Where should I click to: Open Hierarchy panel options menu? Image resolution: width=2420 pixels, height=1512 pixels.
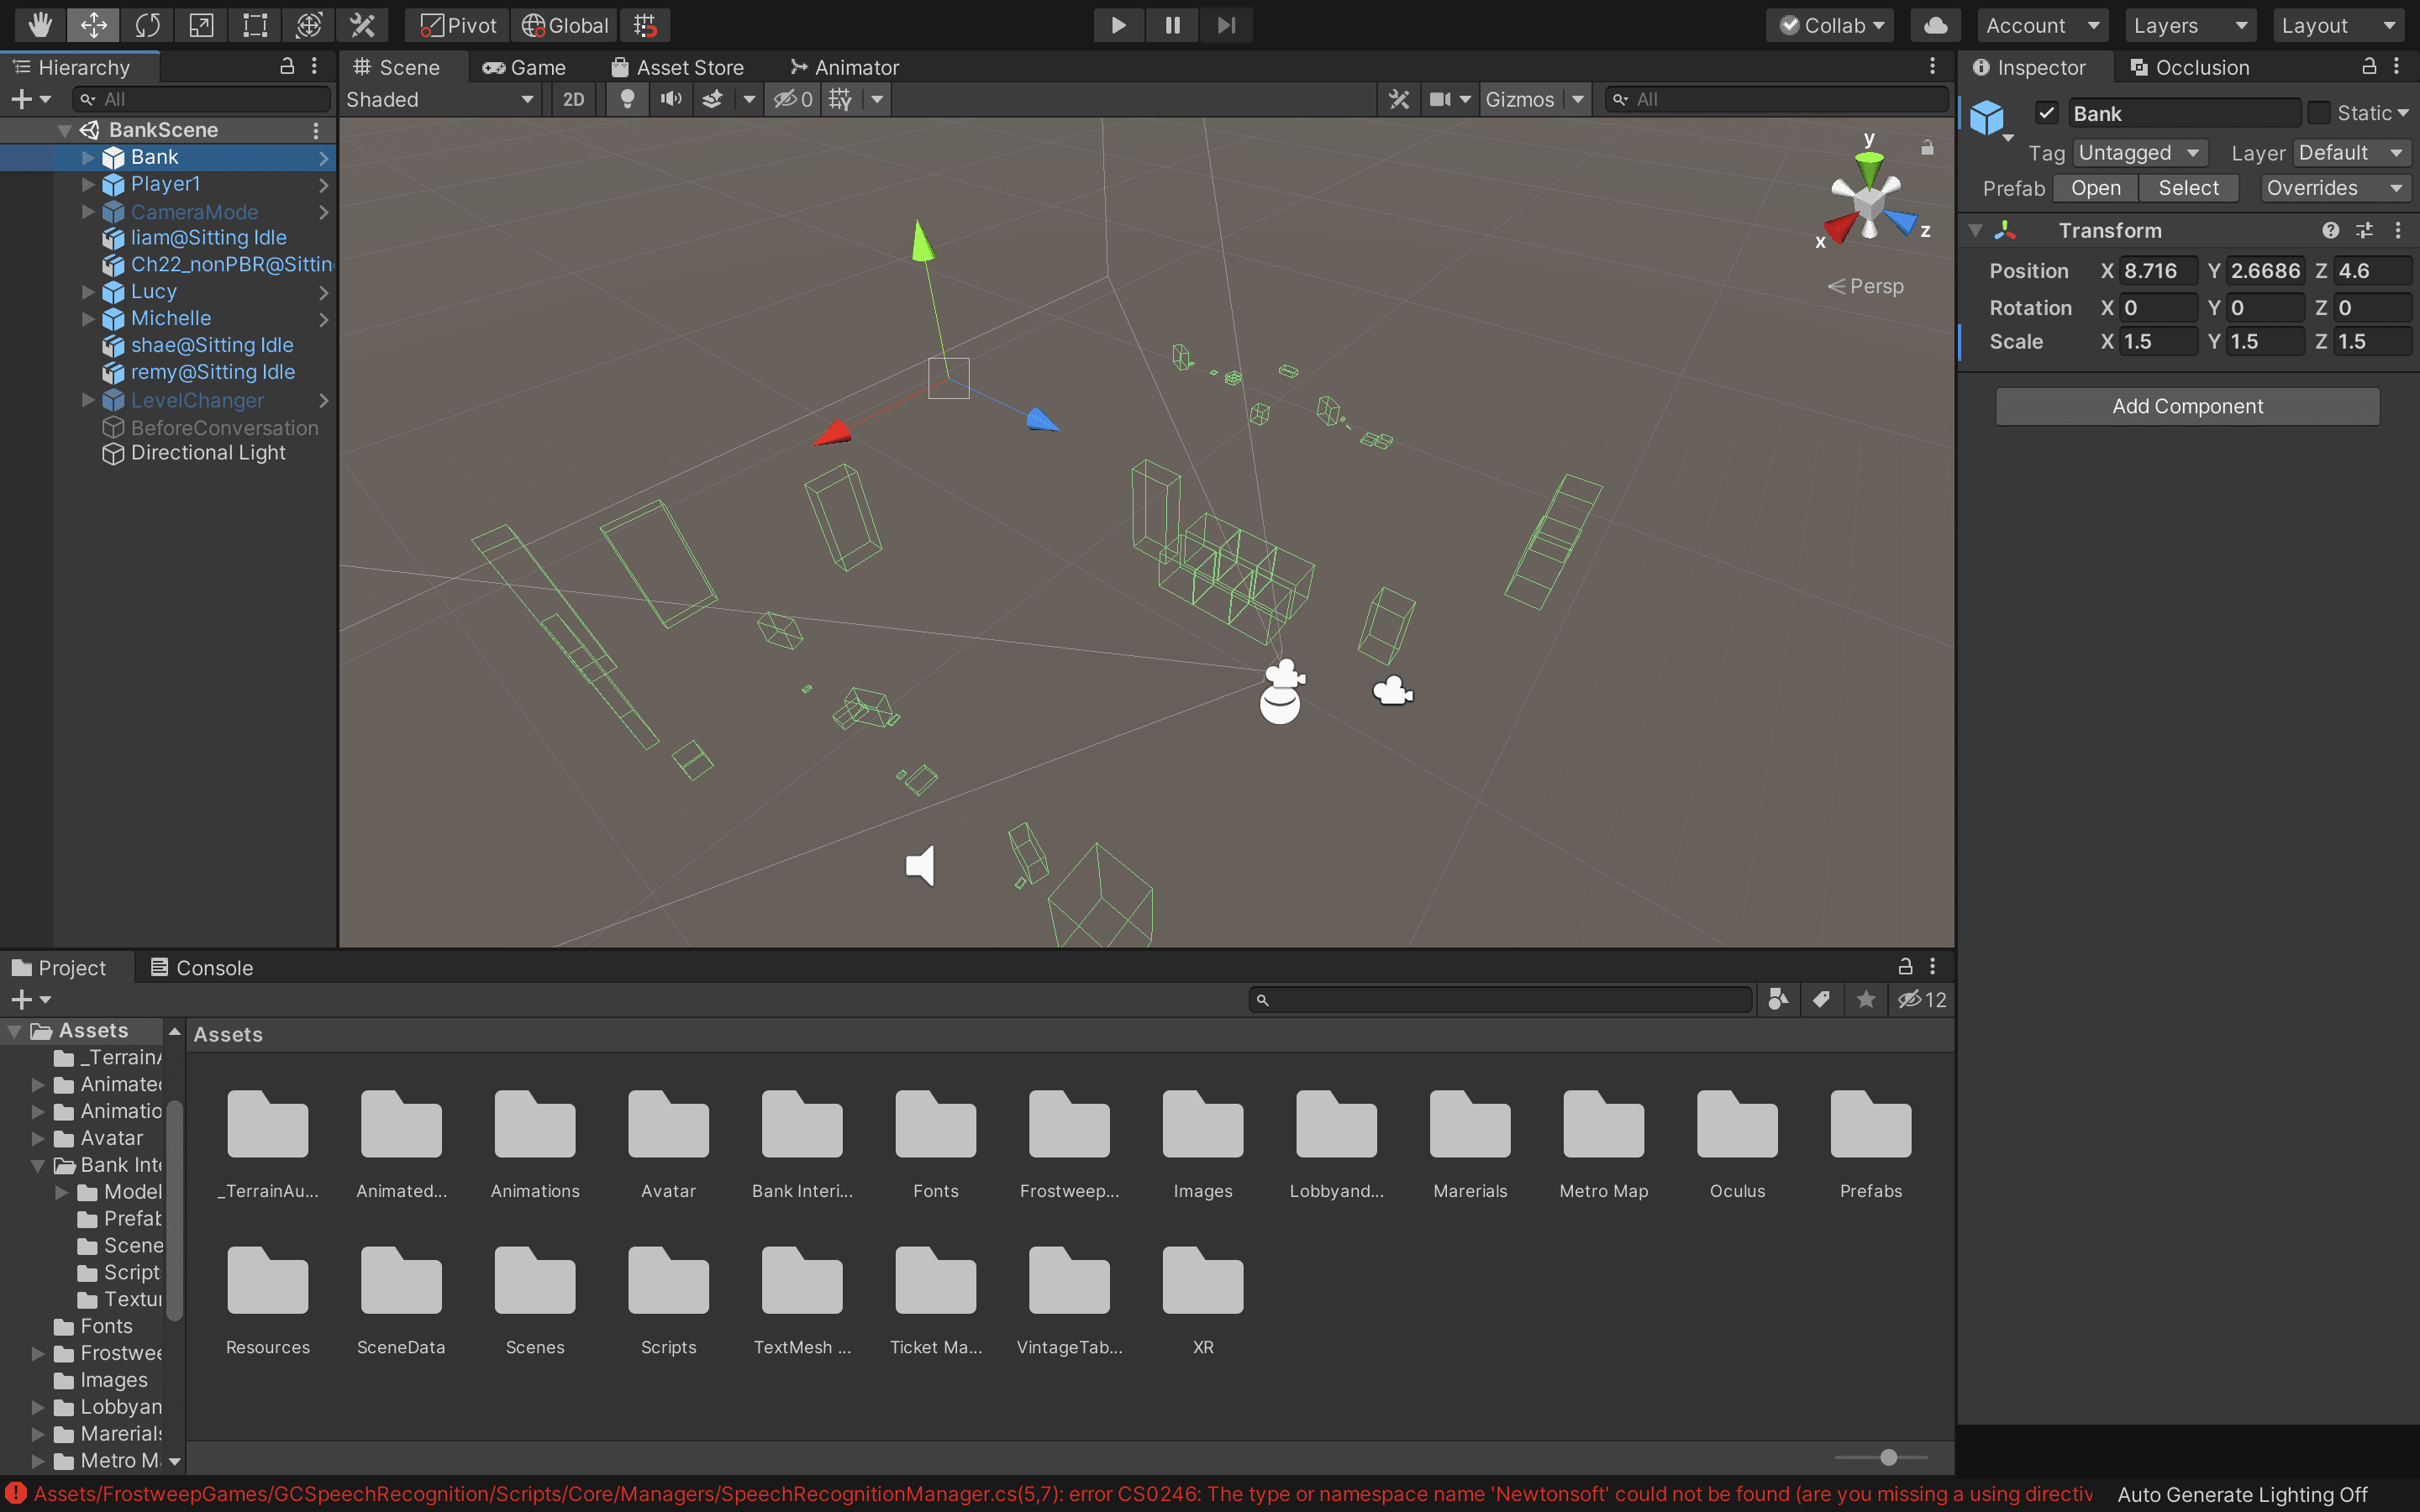pos(315,66)
